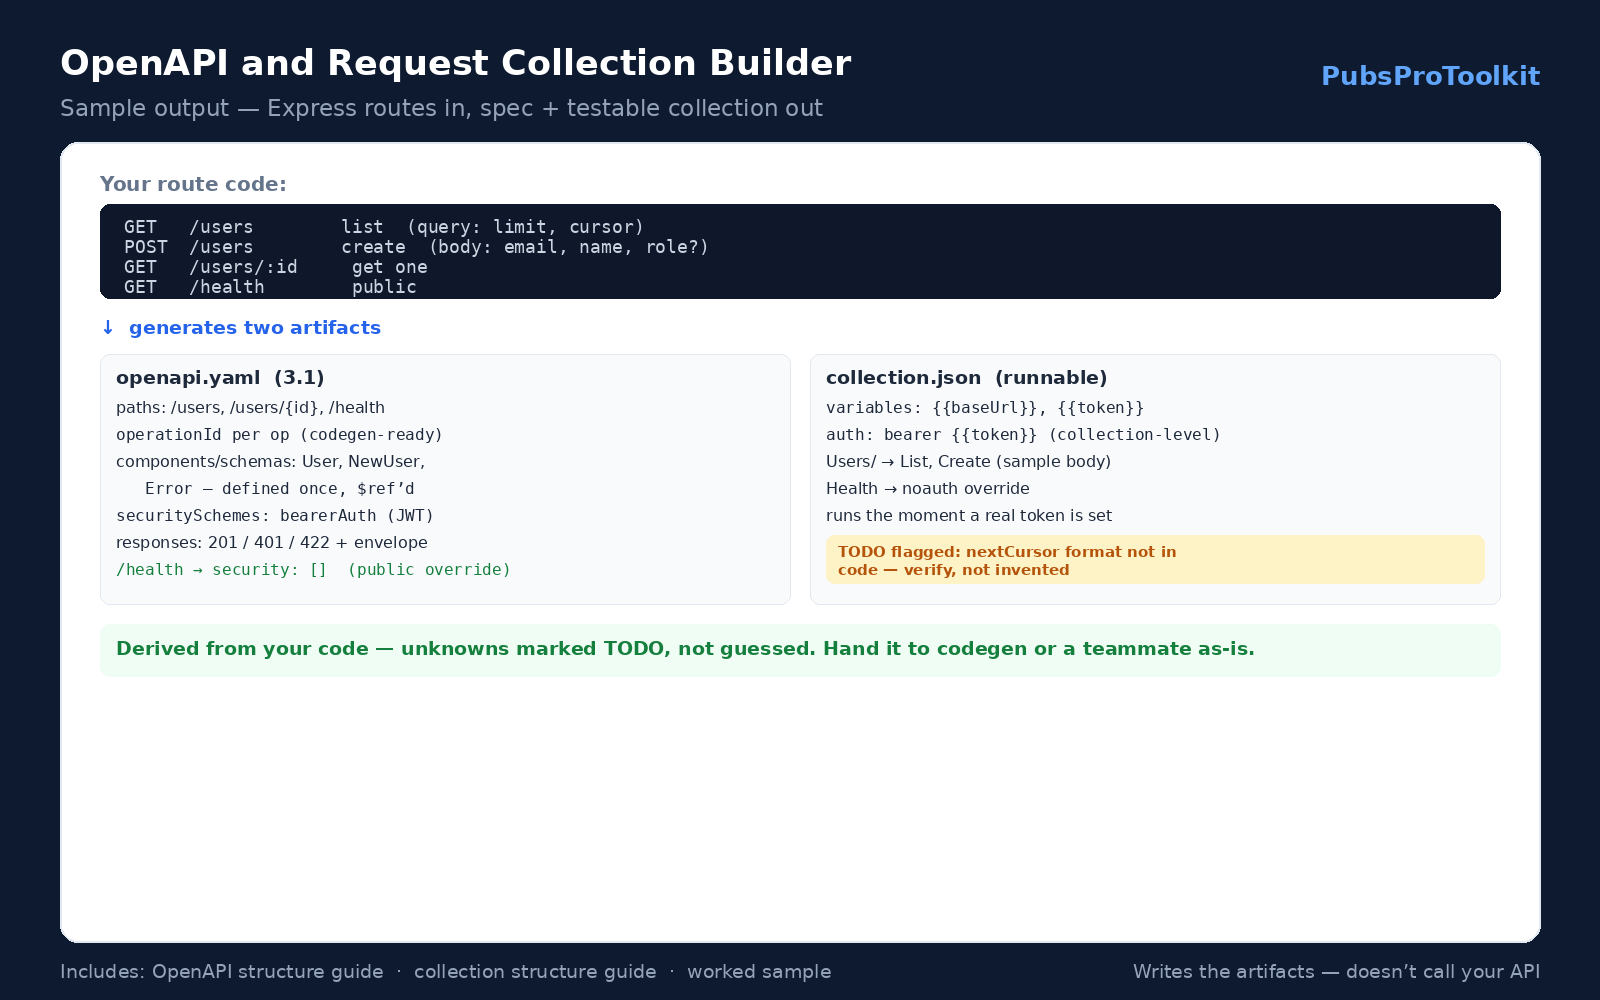Select the 'GET /health public' route line
The image size is (1600, 1000).
(x=270, y=287)
